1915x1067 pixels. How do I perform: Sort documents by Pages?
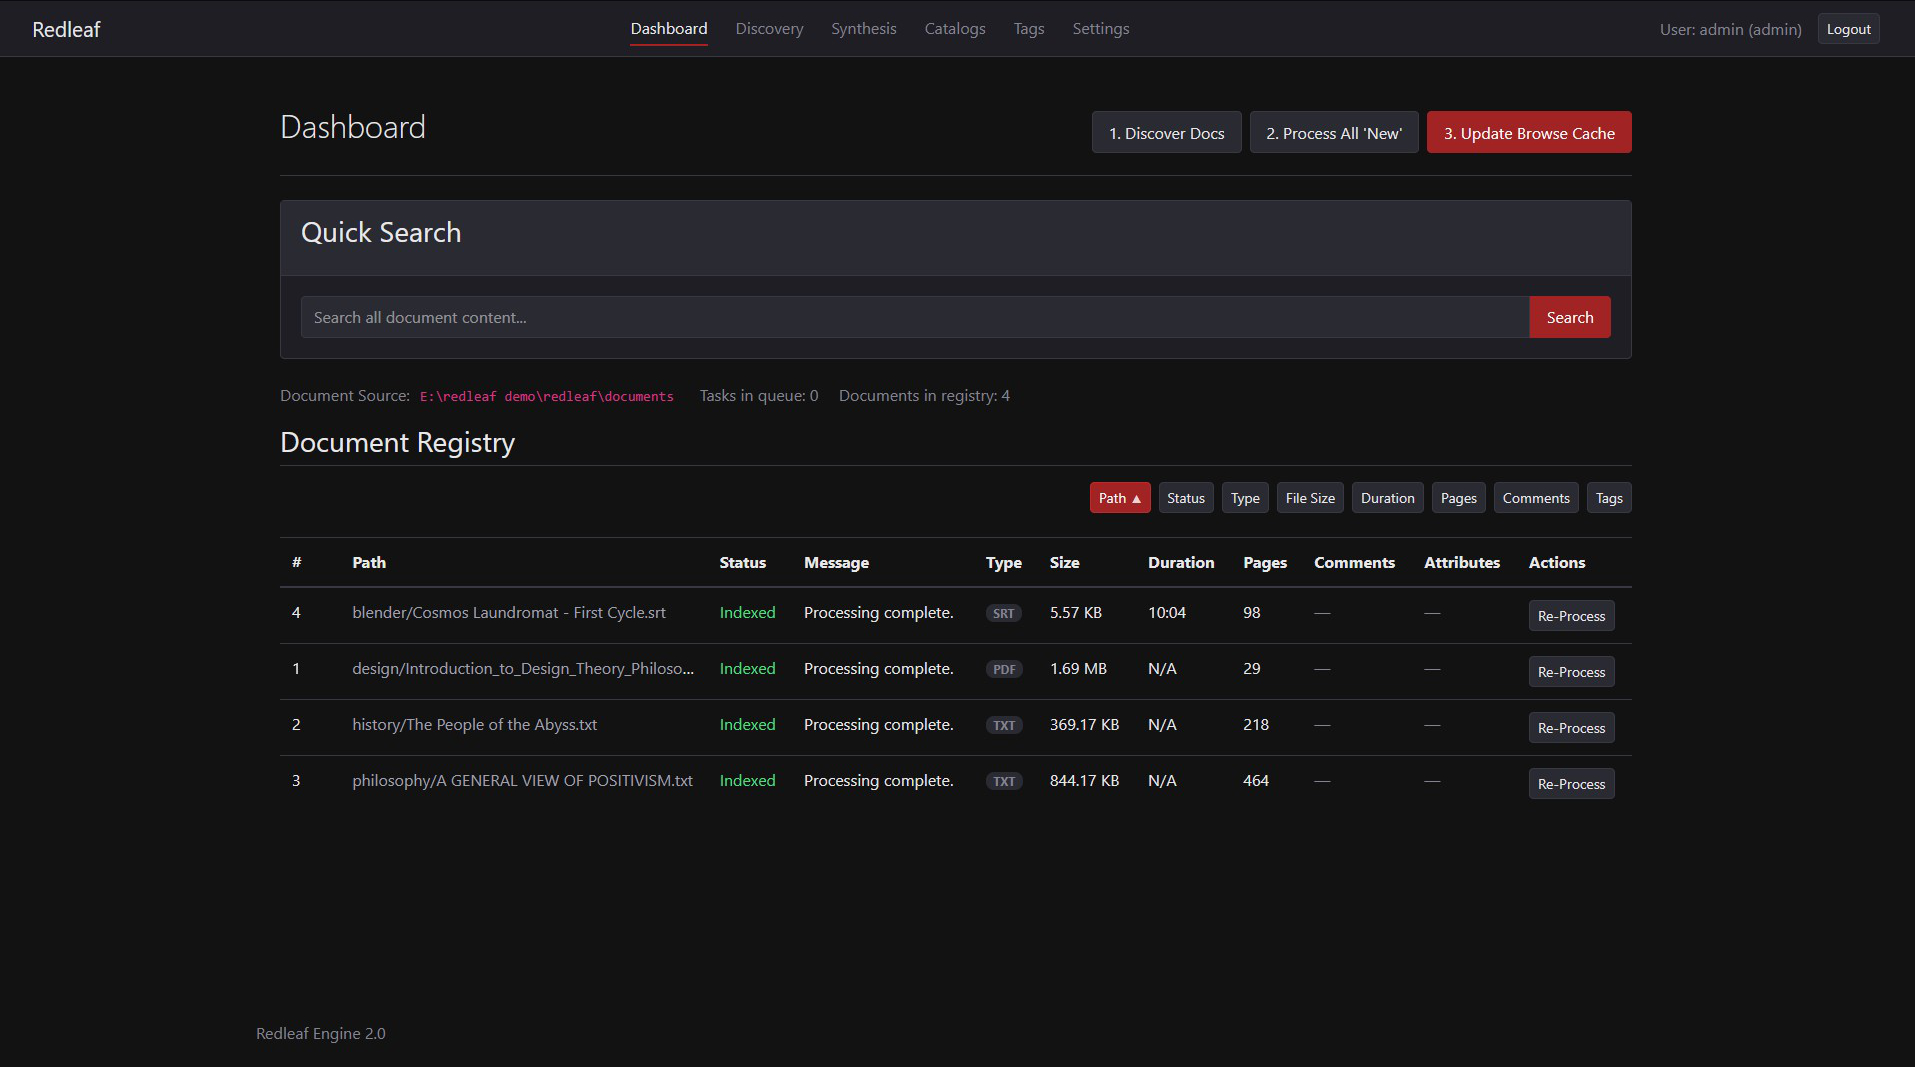pos(1458,498)
